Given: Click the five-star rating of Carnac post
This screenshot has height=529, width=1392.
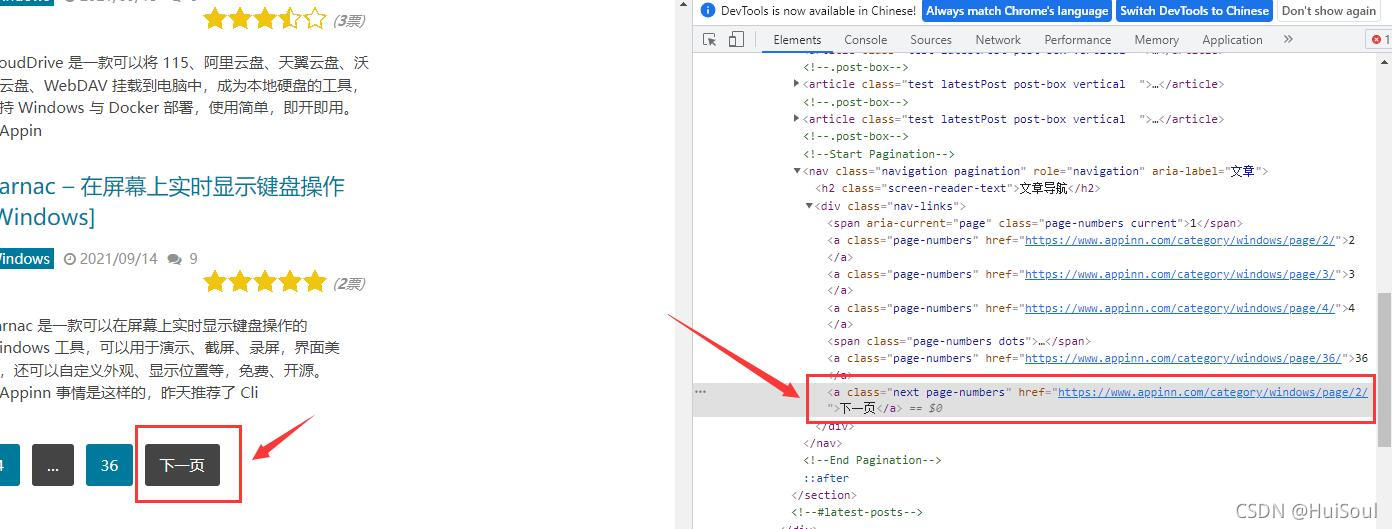Looking at the screenshot, I should [264, 281].
